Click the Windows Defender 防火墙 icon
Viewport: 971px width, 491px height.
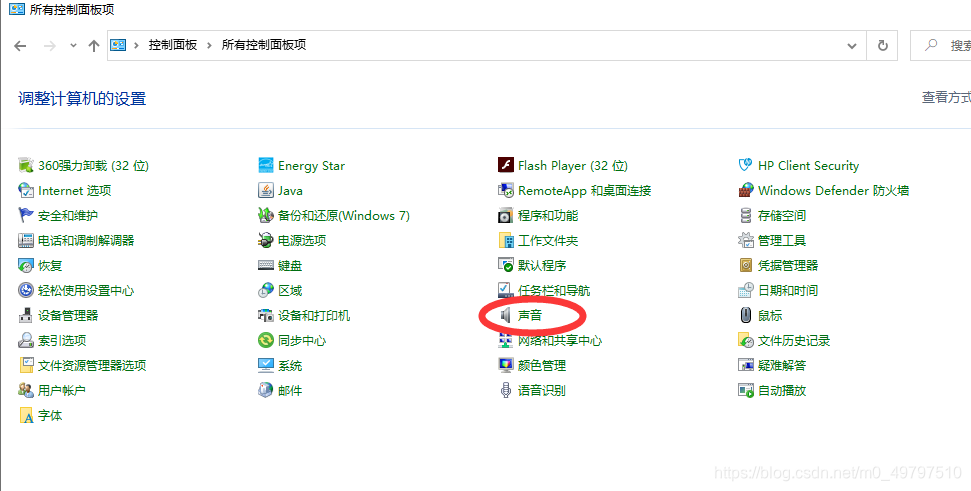pyautogui.click(x=746, y=190)
